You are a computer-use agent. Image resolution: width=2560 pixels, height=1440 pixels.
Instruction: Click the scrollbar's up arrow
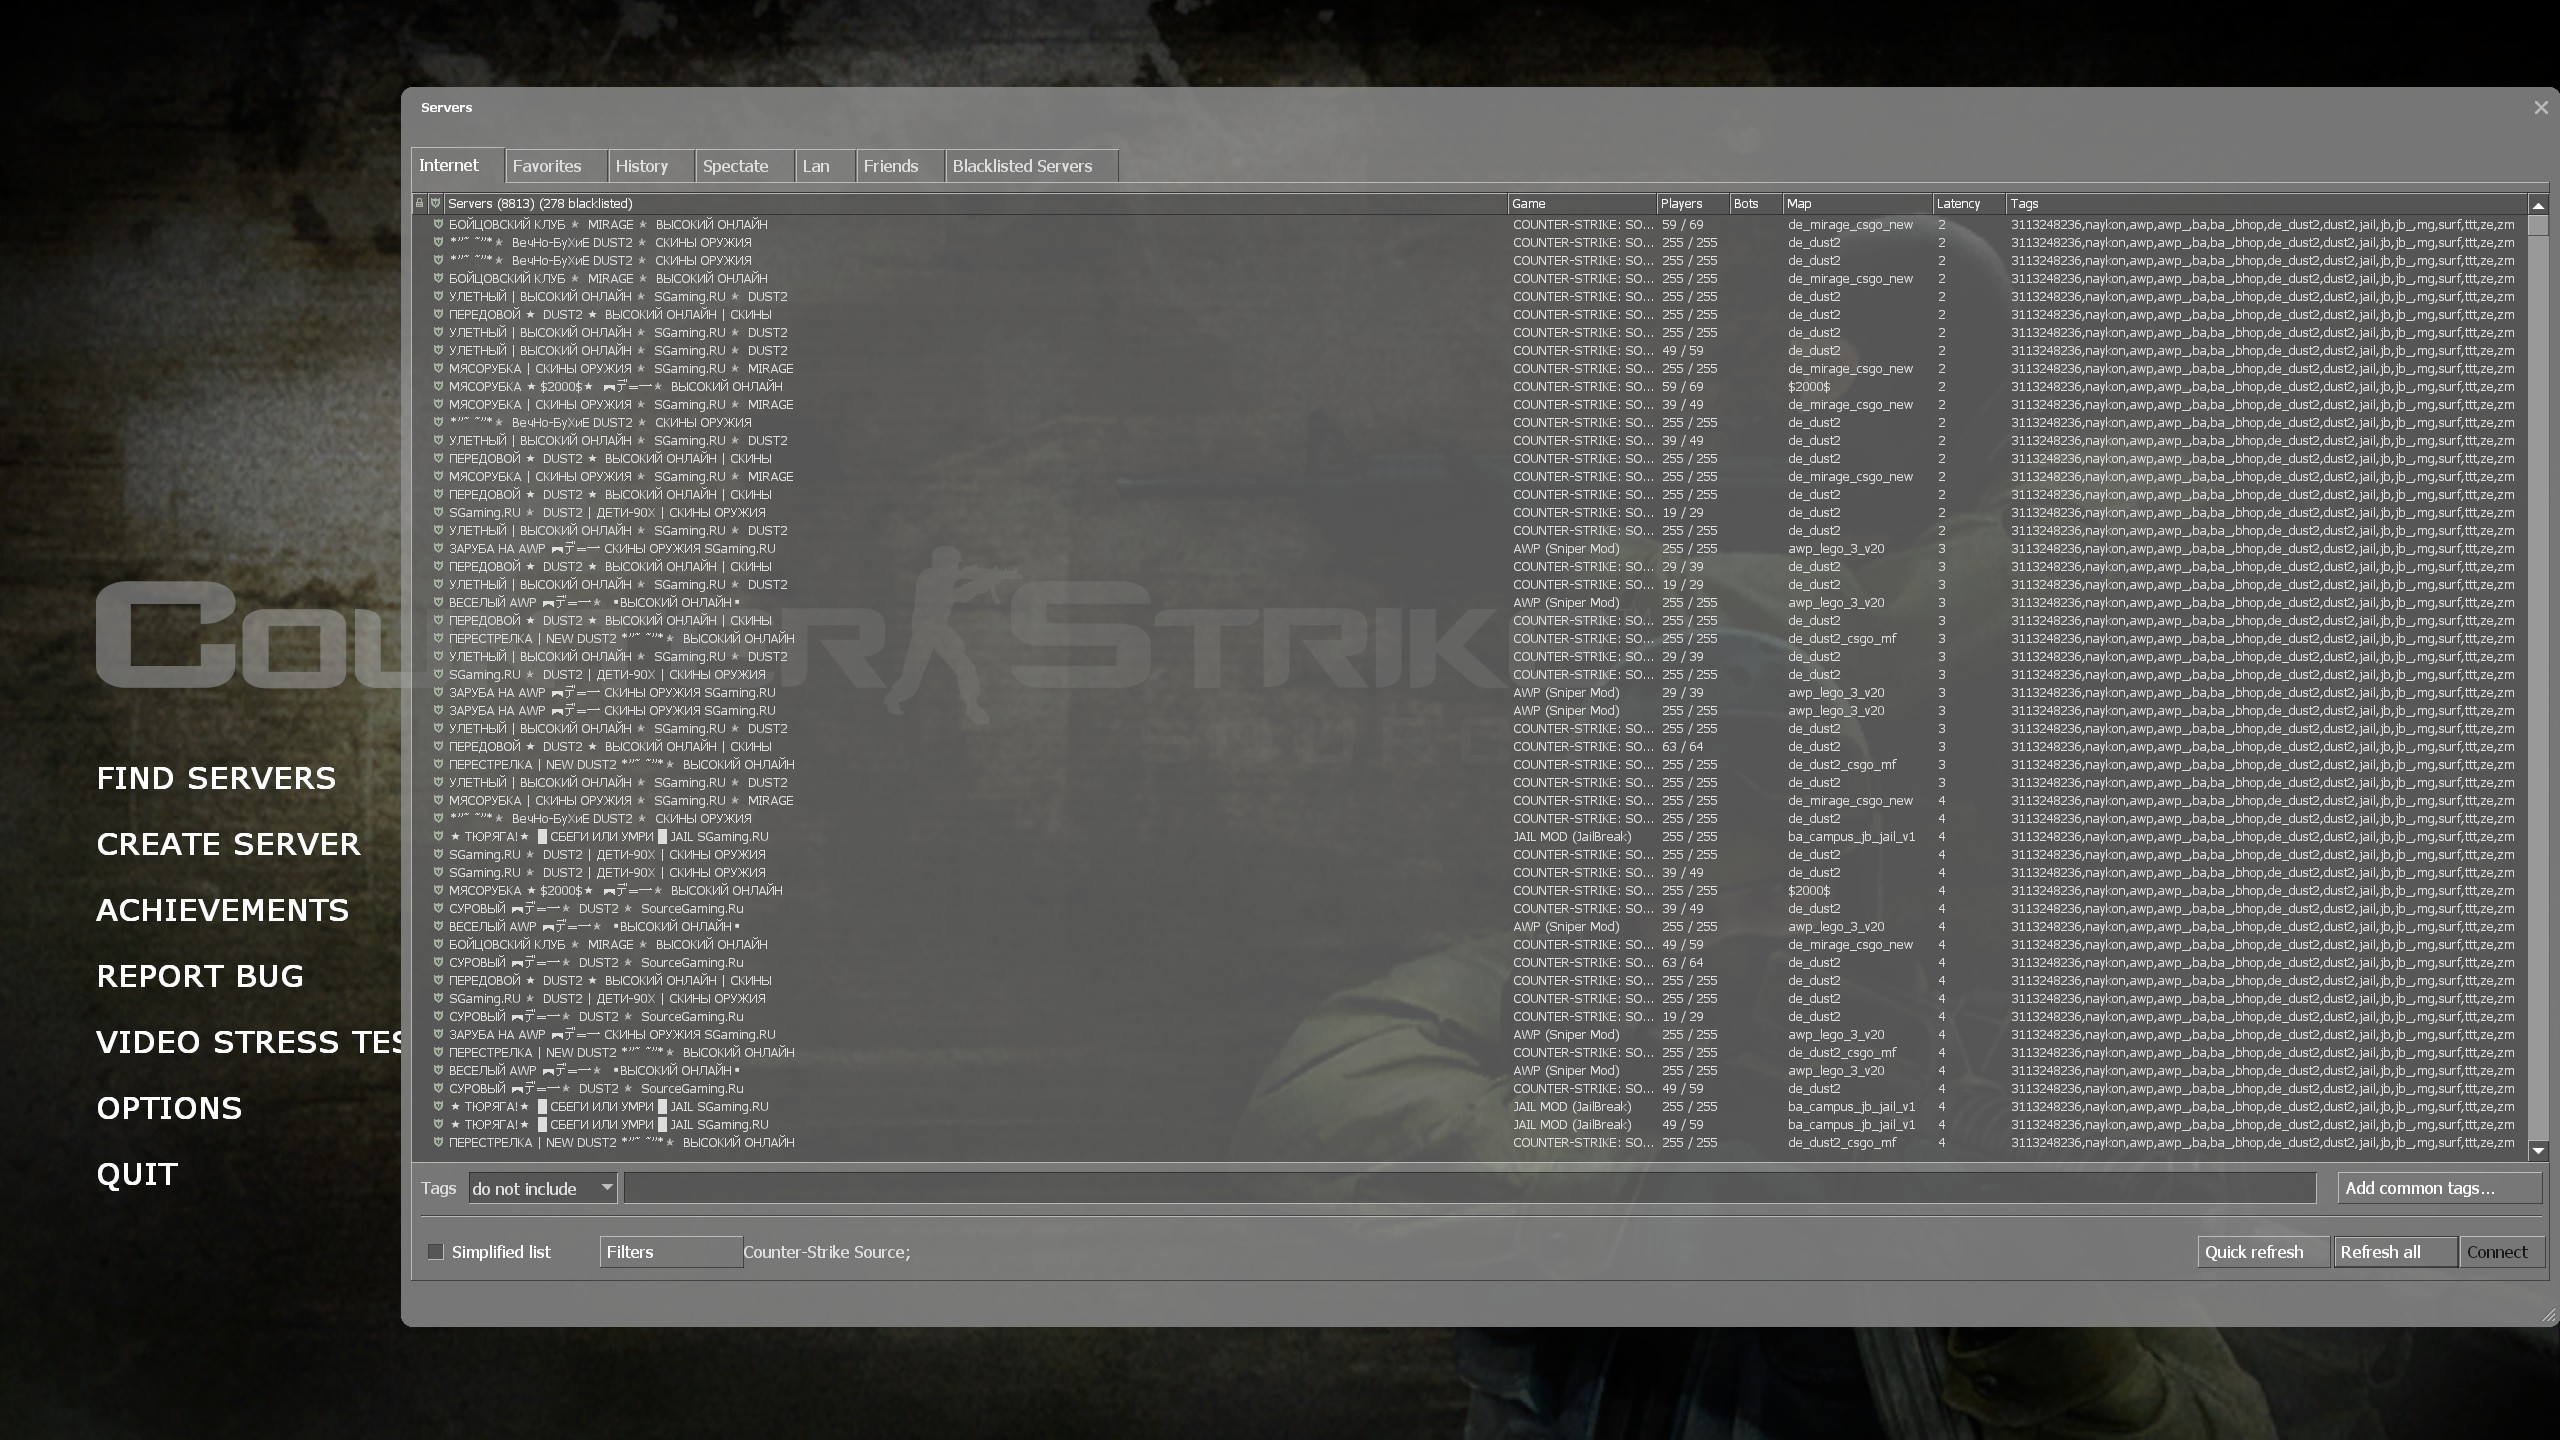(2538, 205)
